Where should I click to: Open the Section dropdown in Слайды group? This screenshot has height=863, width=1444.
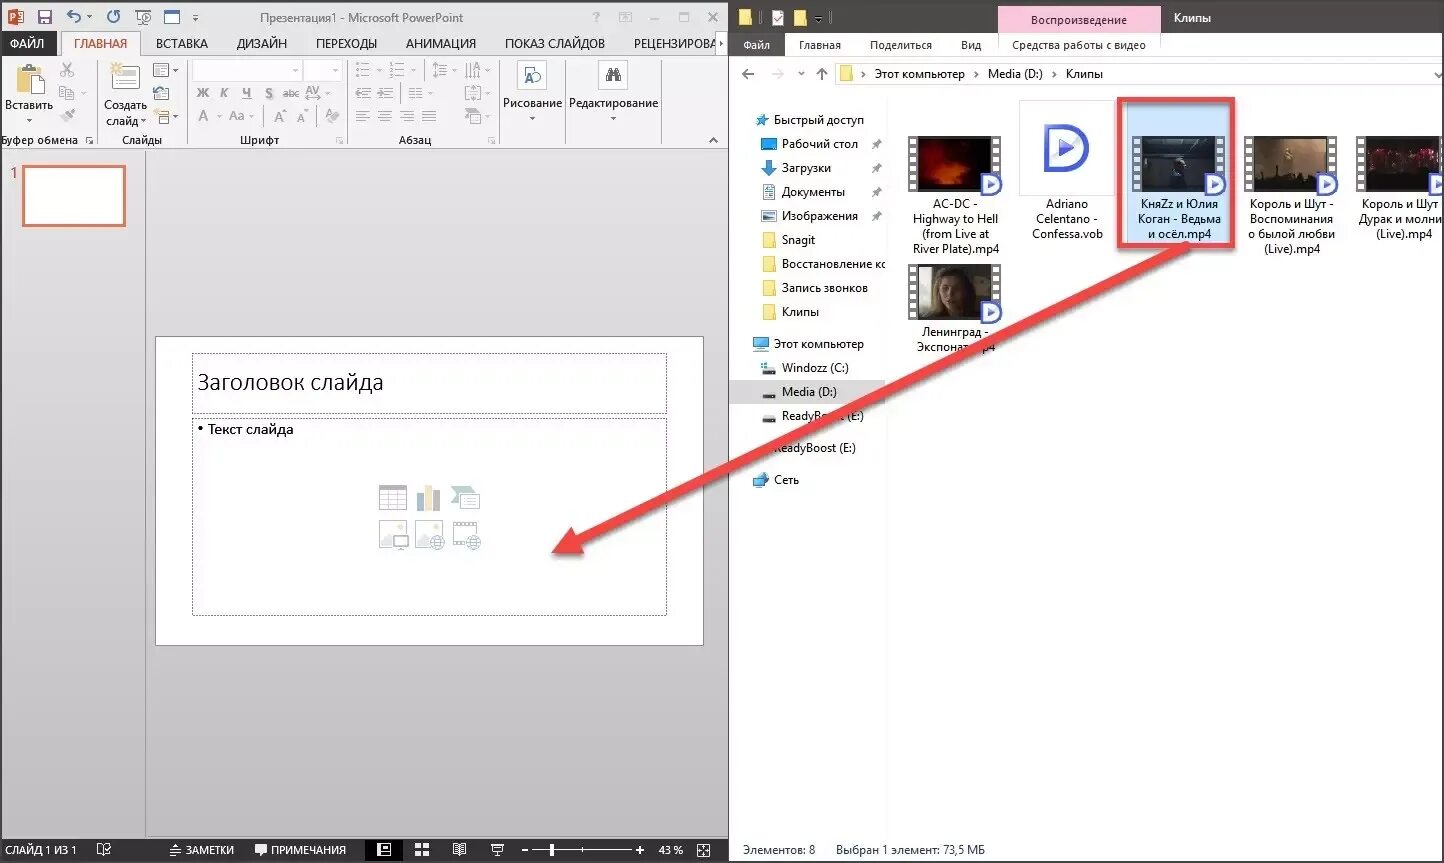point(166,117)
